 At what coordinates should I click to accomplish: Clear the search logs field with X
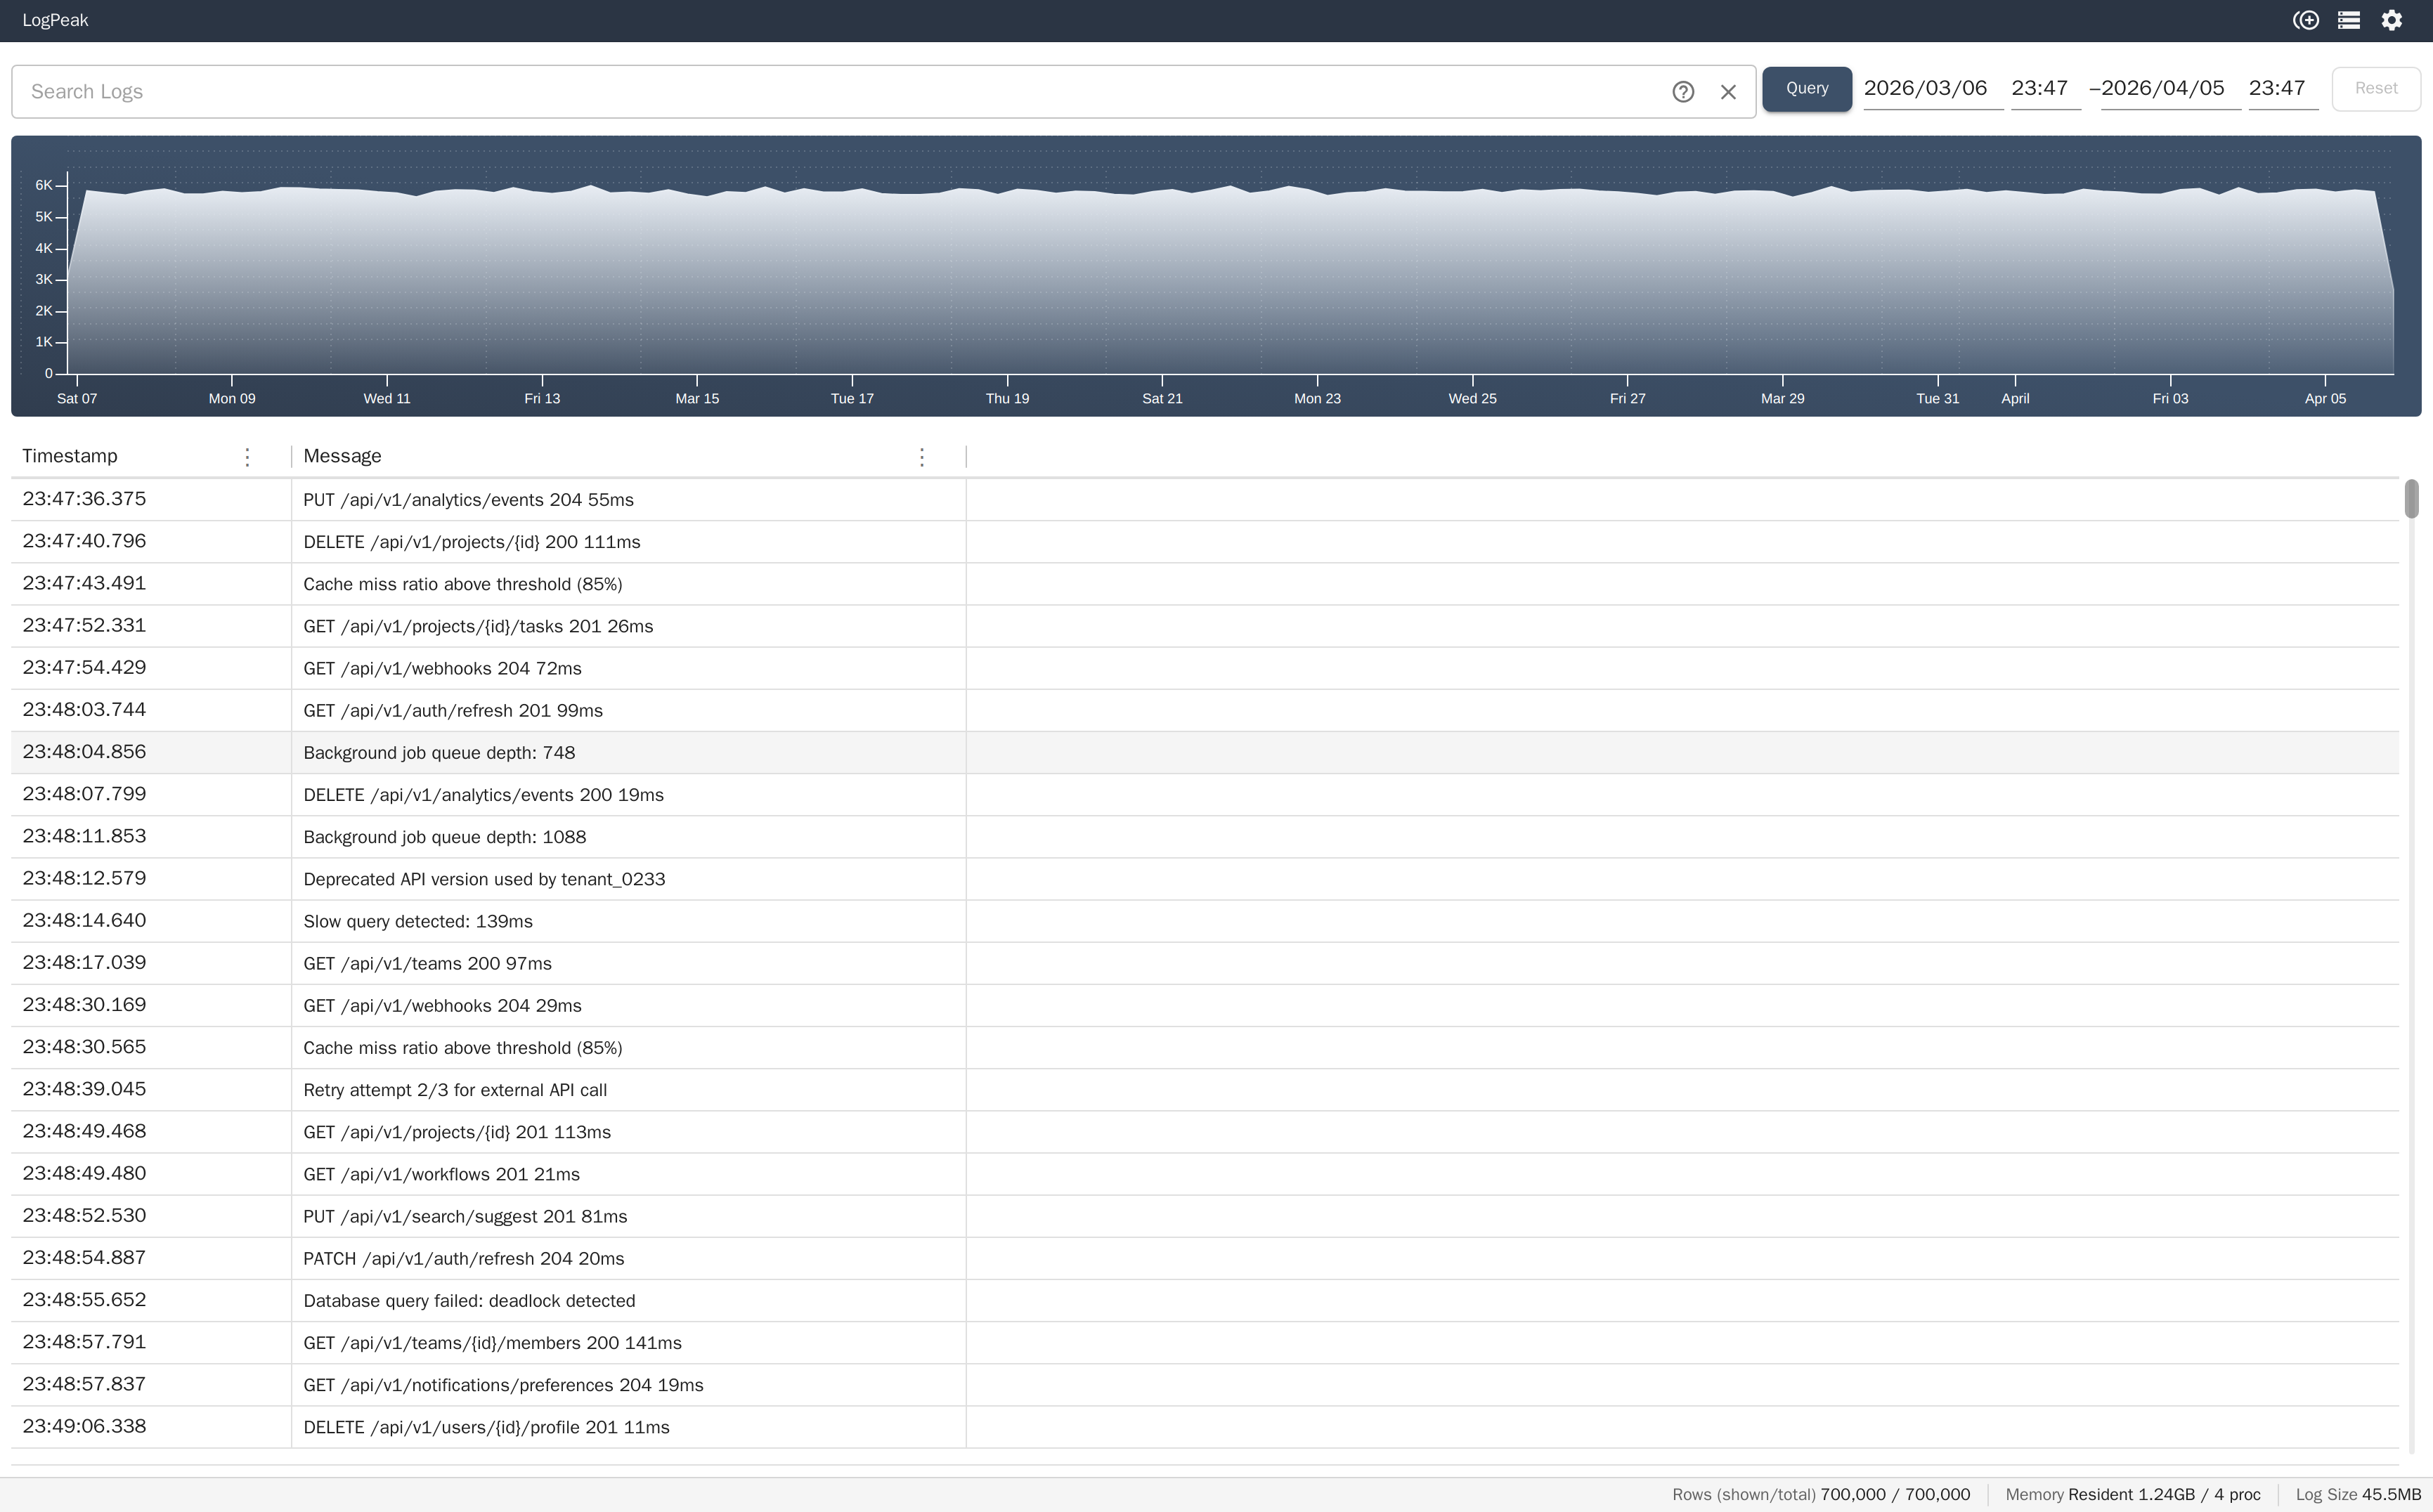point(1728,92)
